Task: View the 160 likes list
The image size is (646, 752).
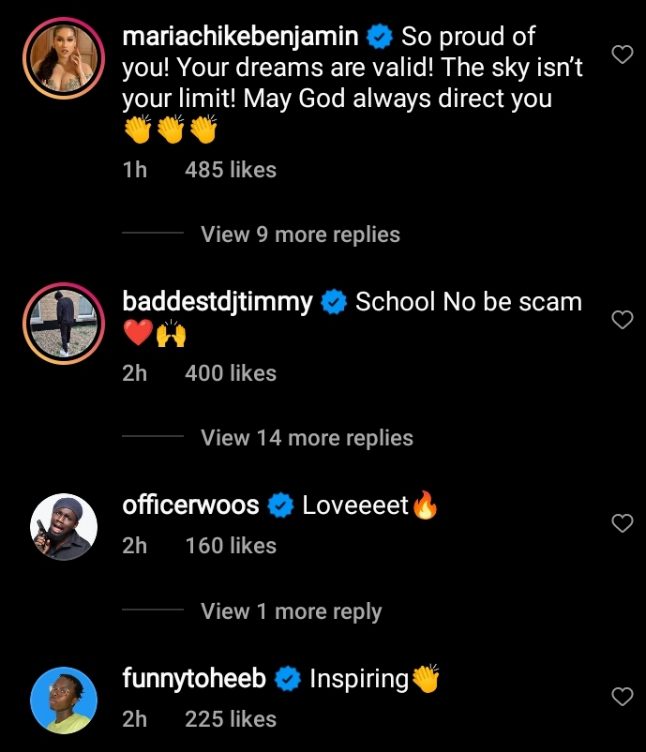Action: point(230,546)
